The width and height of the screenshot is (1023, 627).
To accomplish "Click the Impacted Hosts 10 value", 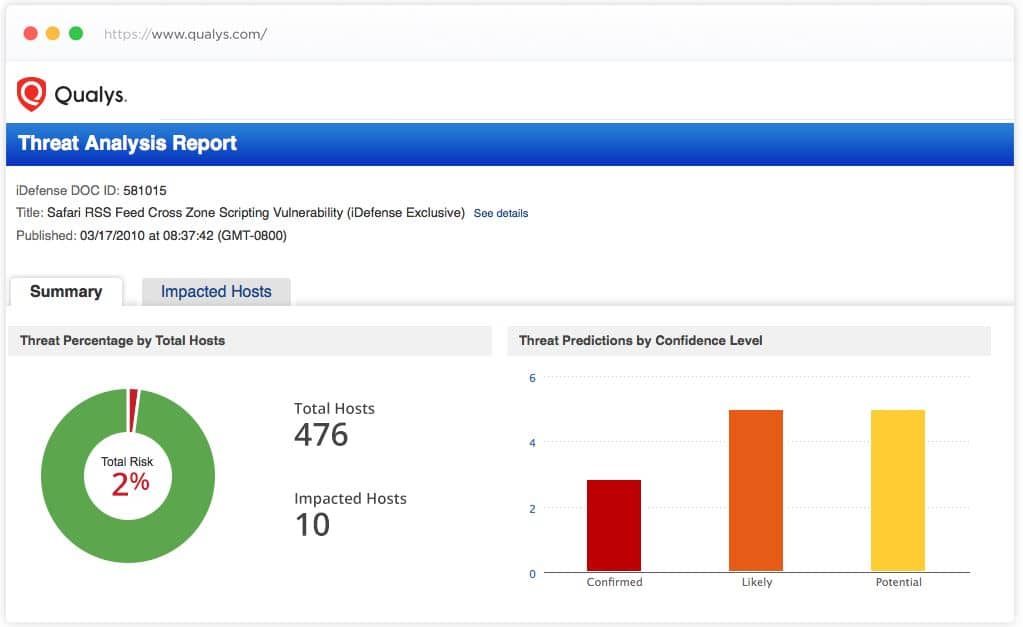I will [313, 525].
